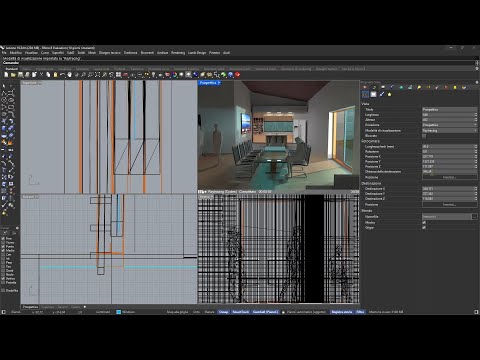The height and width of the screenshot is (360, 480).
Task: Click the Save file icon
Action: [20, 74]
